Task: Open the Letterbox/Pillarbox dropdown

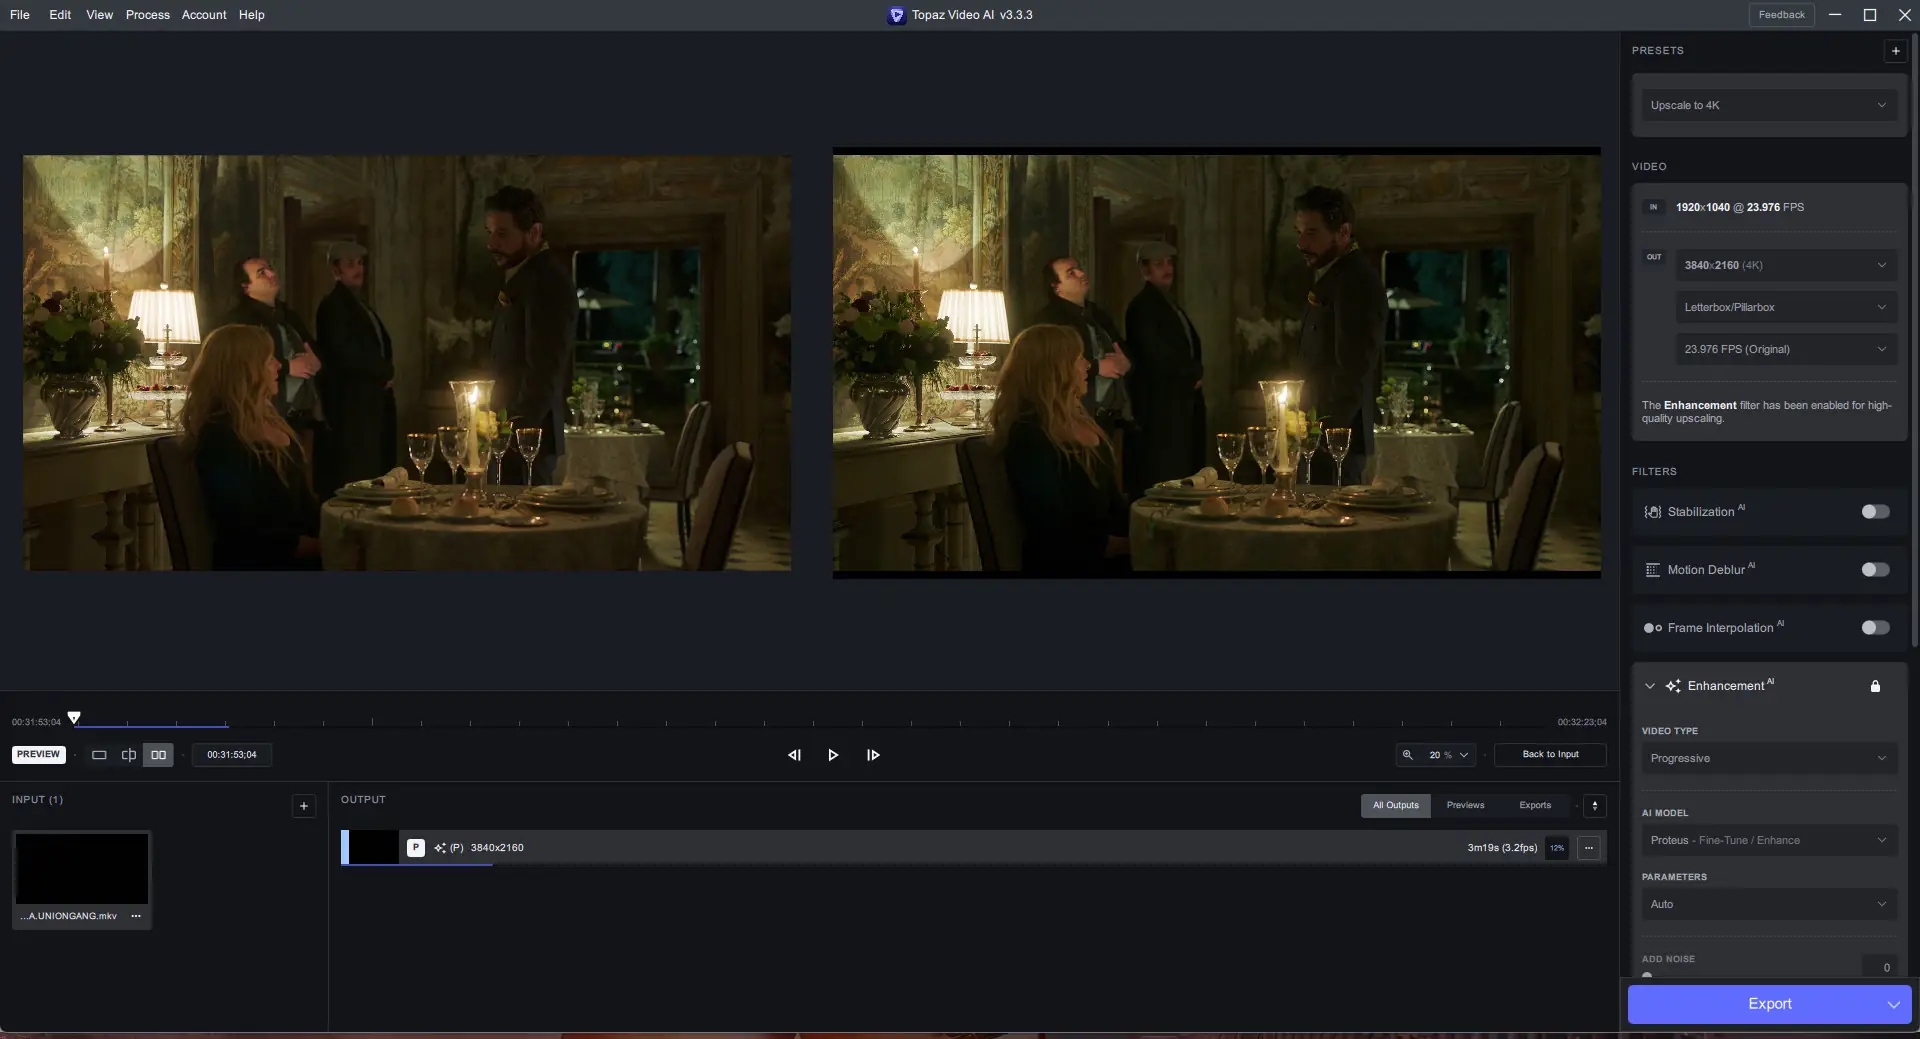Action: (x=1786, y=307)
